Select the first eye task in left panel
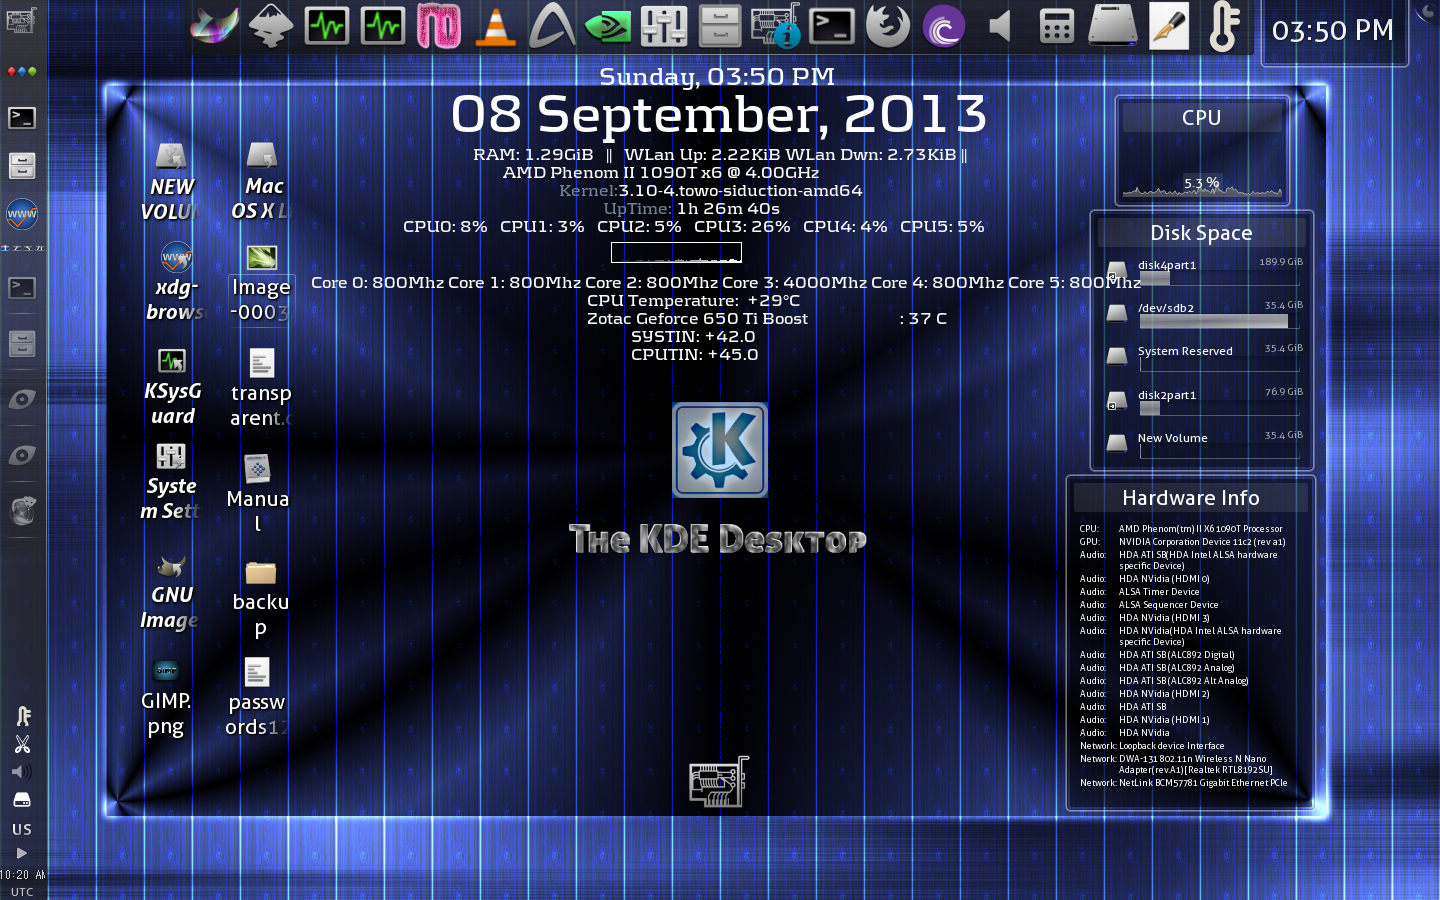Screen dimensions: 1440x900 tap(22, 399)
